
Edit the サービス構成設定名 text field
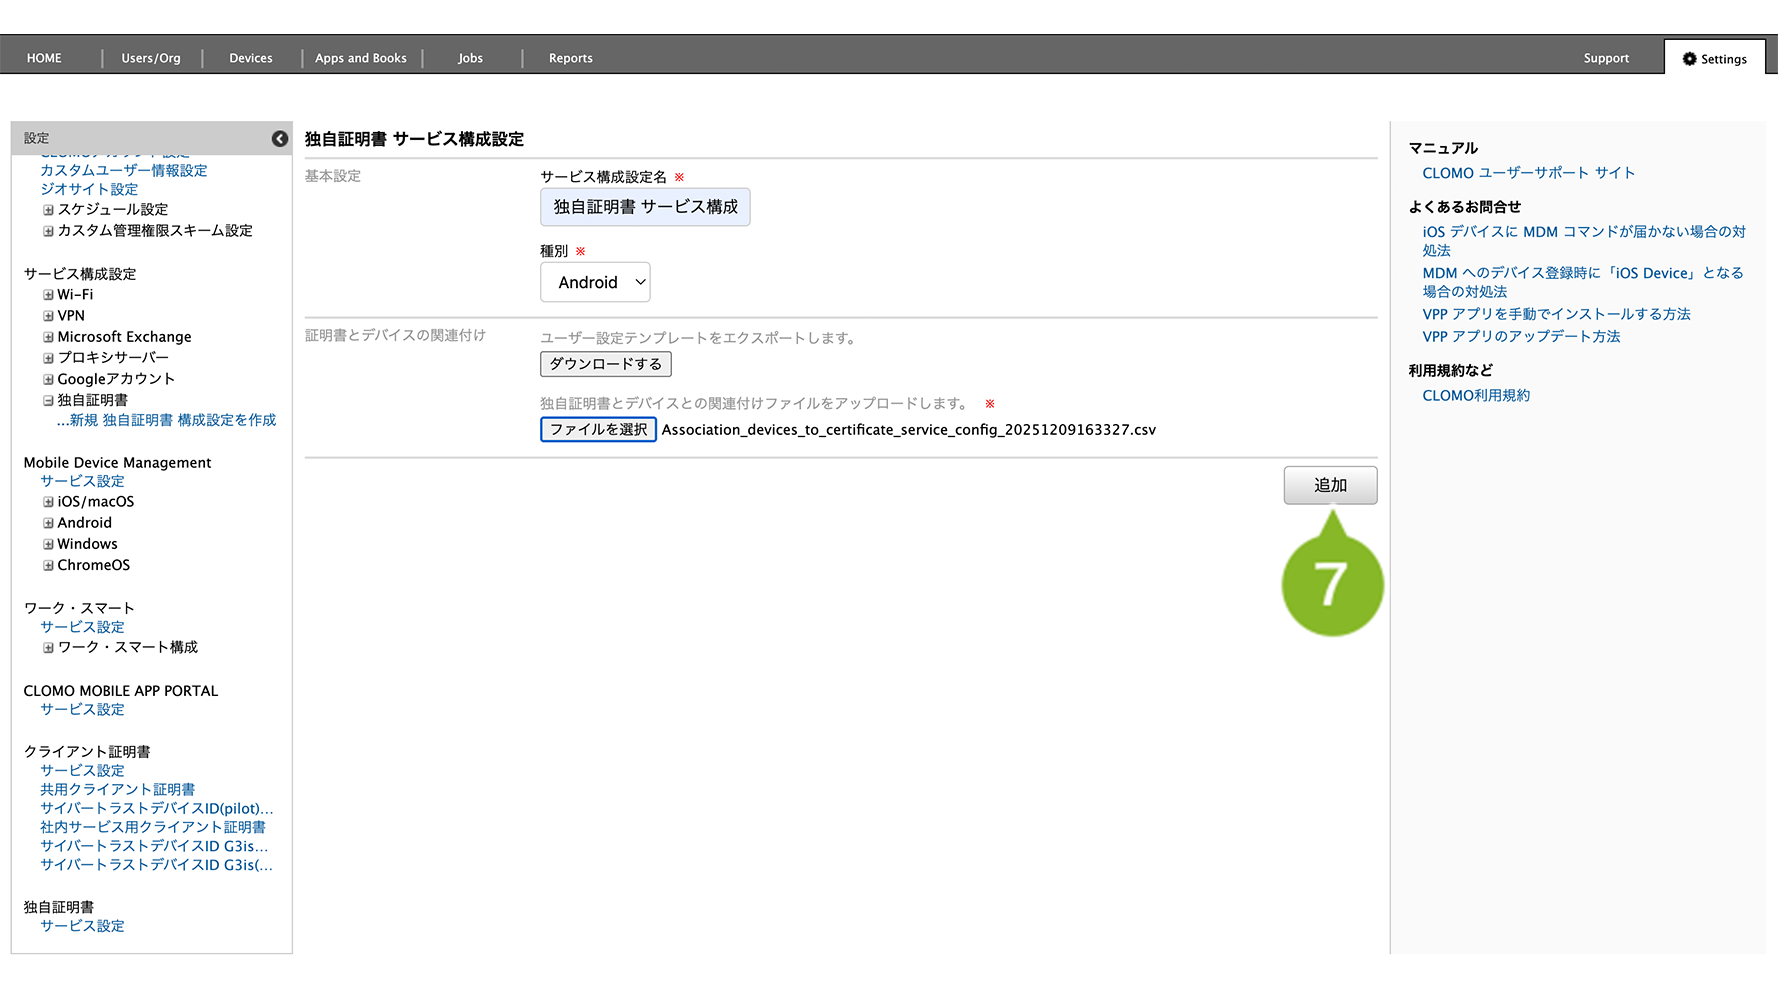[x=645, y=207]
